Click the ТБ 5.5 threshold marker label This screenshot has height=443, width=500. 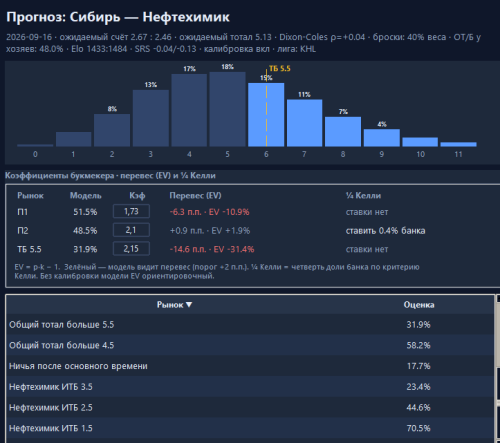point(280,69)
